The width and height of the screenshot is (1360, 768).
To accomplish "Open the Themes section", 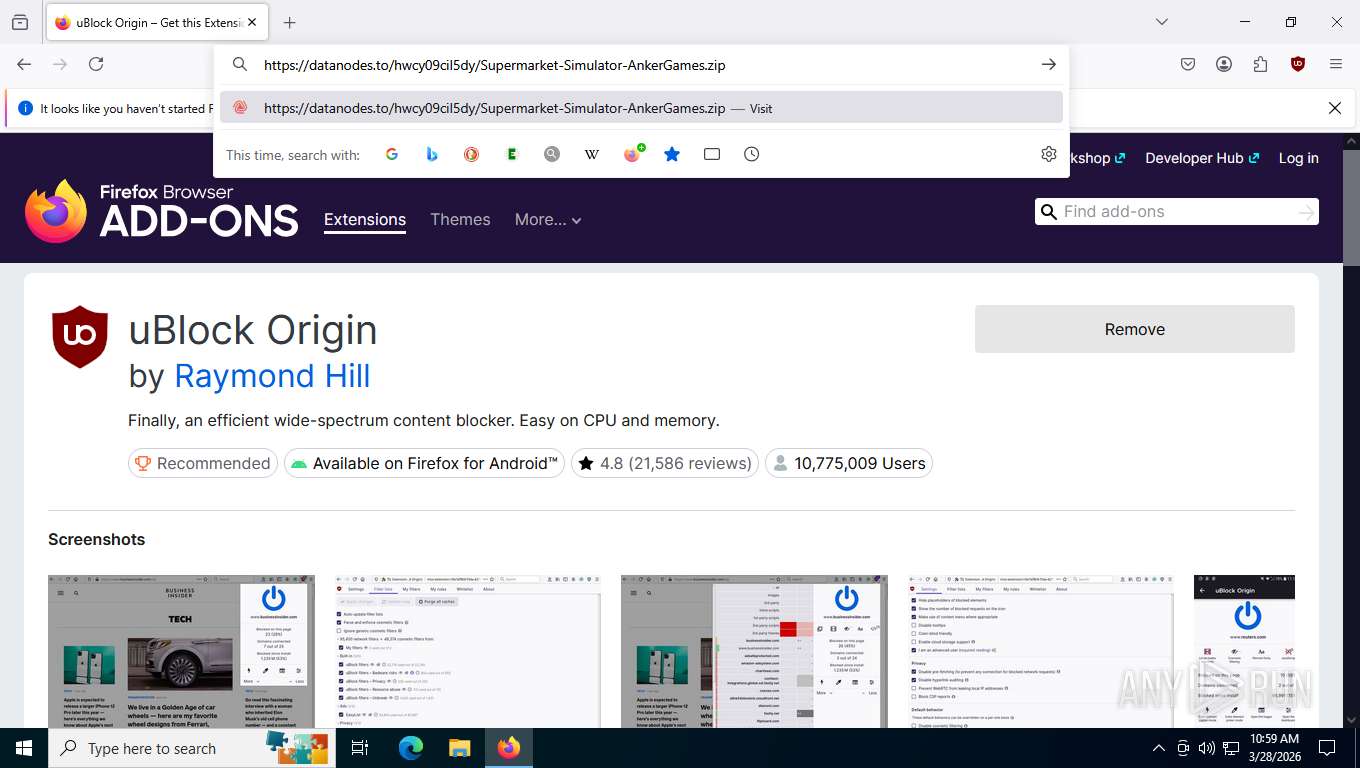I will tap(460, 220).
